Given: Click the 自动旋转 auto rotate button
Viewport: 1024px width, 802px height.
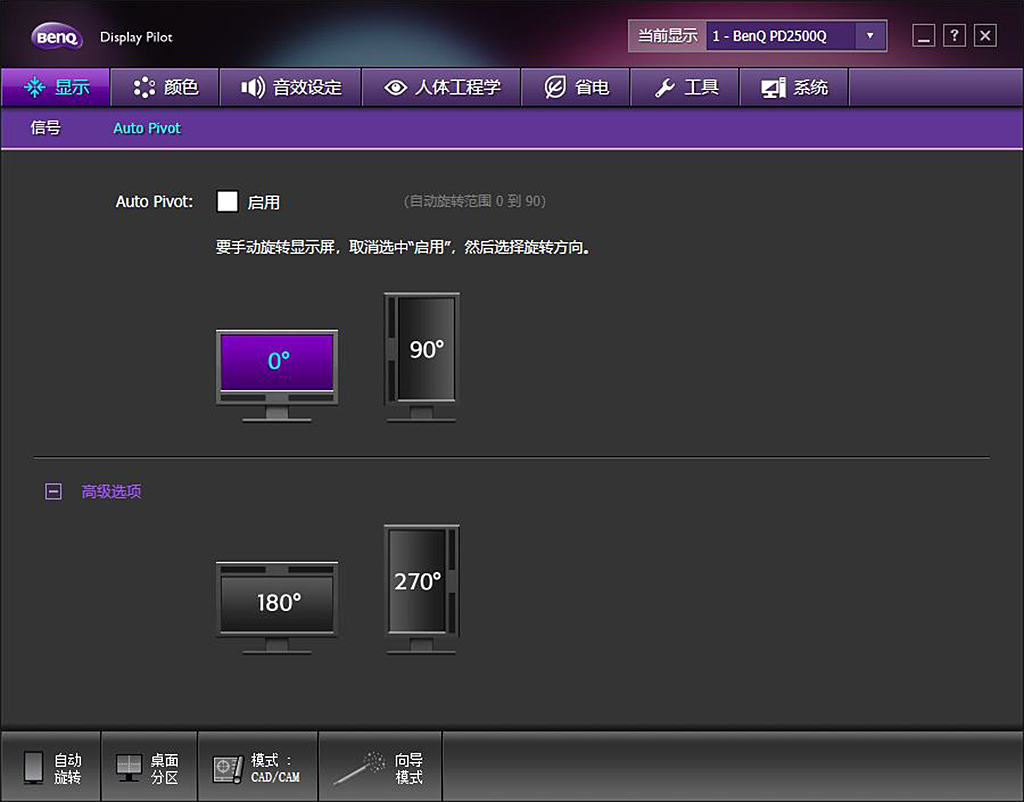Looking at the screenshot, I should 51,767.
